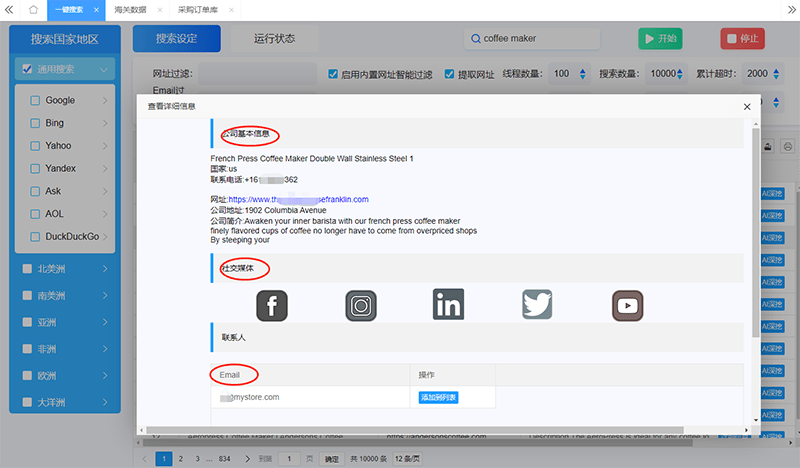
Task: Start the search with 开始 button
Action: (x=660, y=39)
